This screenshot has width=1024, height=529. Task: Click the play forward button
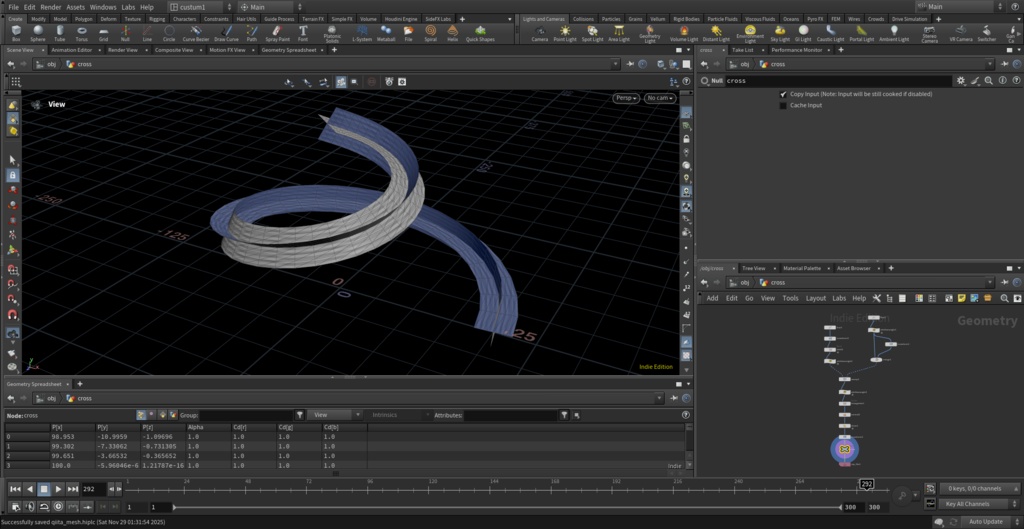(x=58, y=489)
